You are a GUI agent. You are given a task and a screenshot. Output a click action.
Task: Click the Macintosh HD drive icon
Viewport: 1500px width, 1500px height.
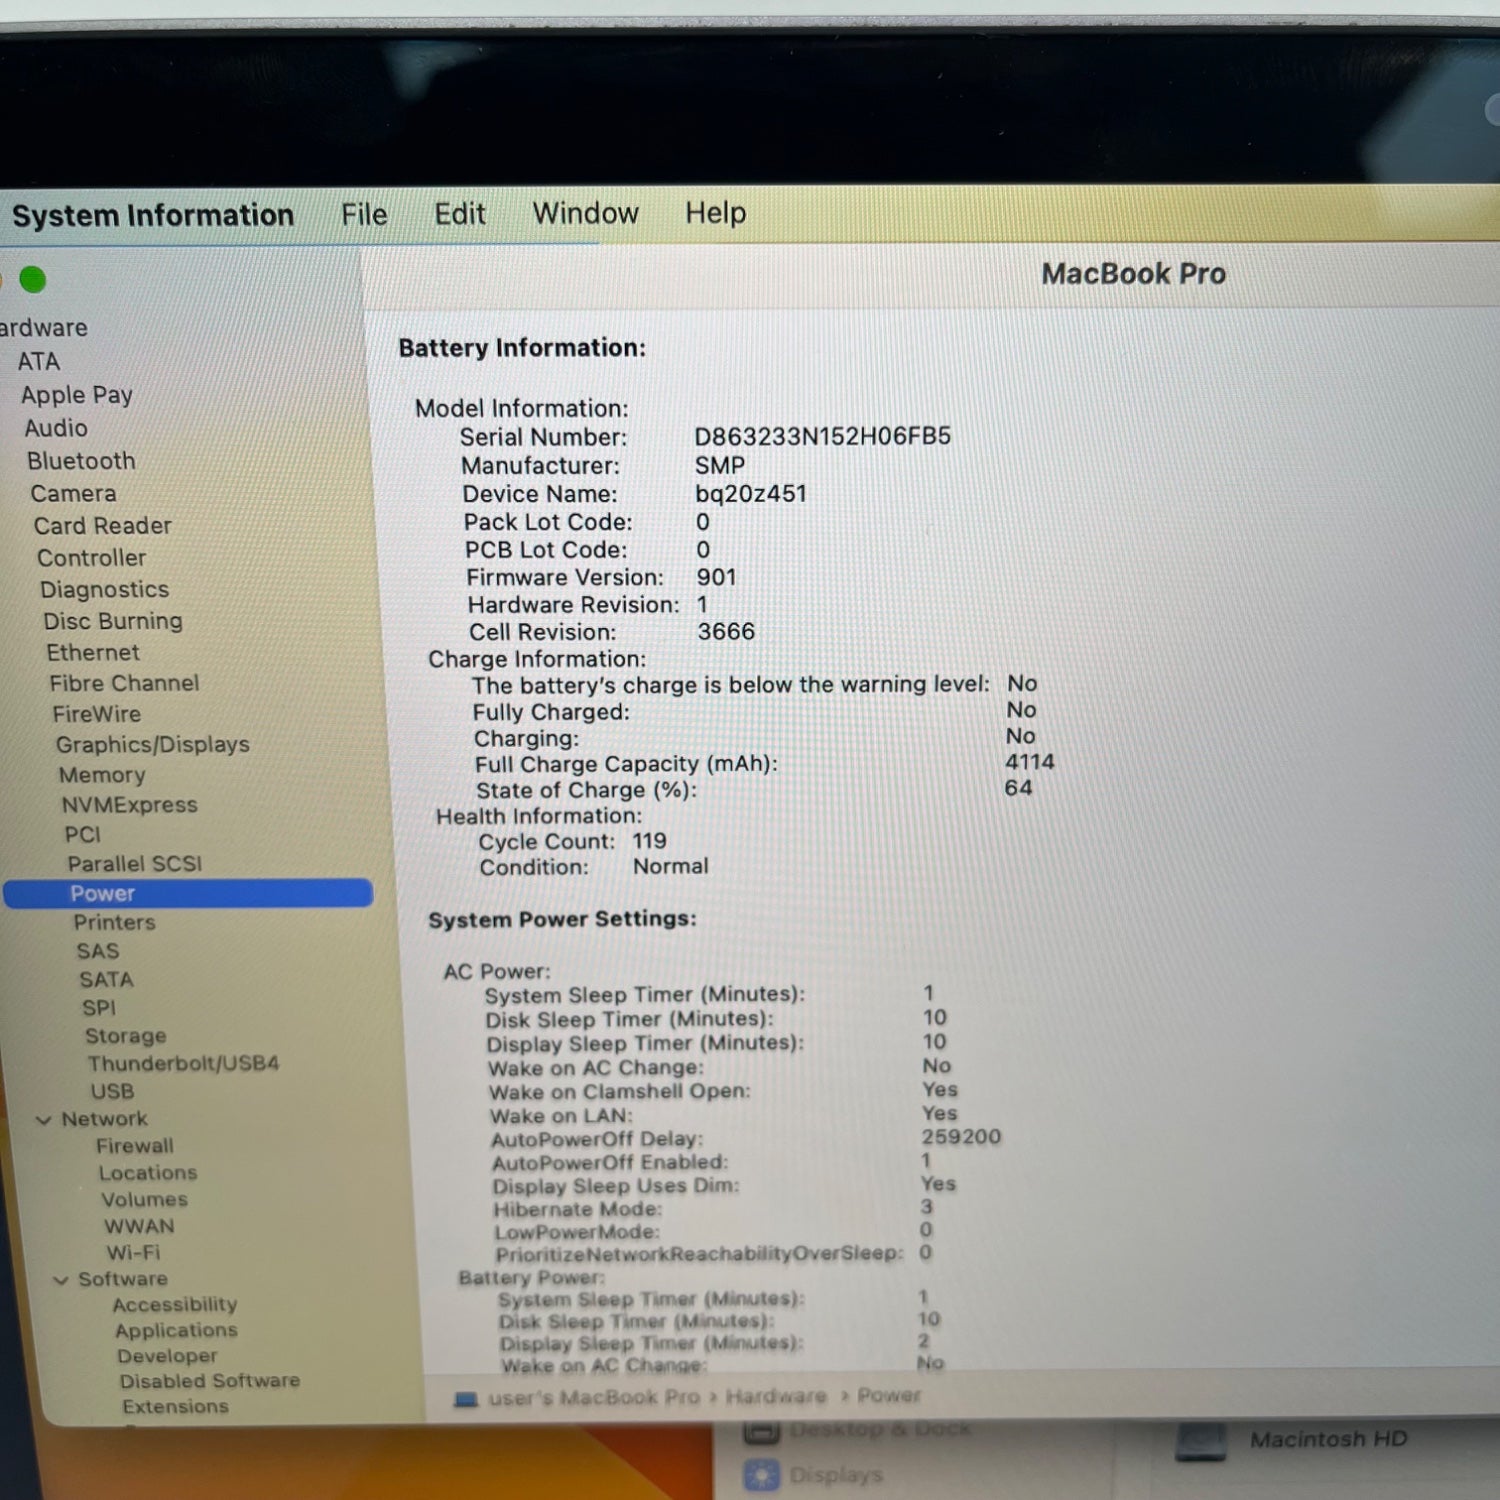1201,1441
